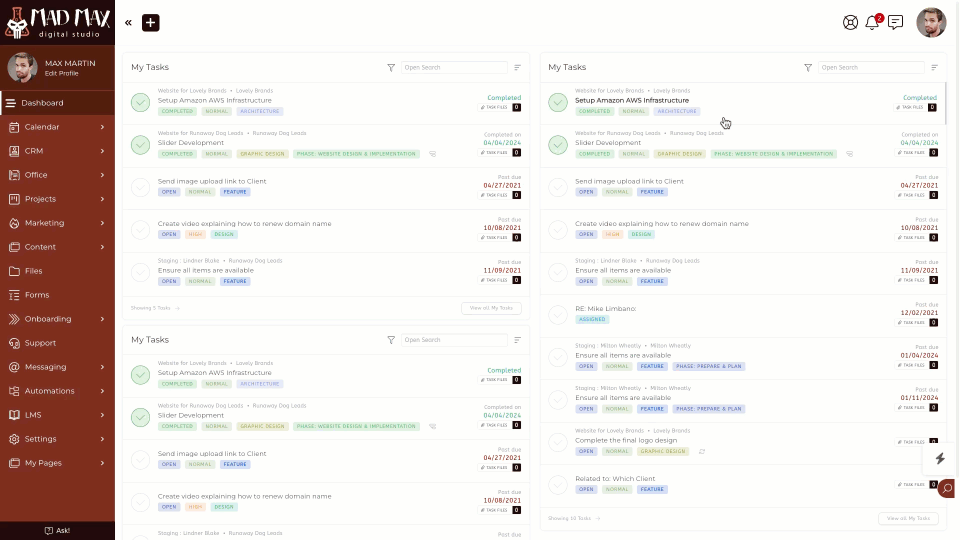This screenshot has height=540, width=960.
Task: Expand the Projects sidebar section
Action: [102, 199]
